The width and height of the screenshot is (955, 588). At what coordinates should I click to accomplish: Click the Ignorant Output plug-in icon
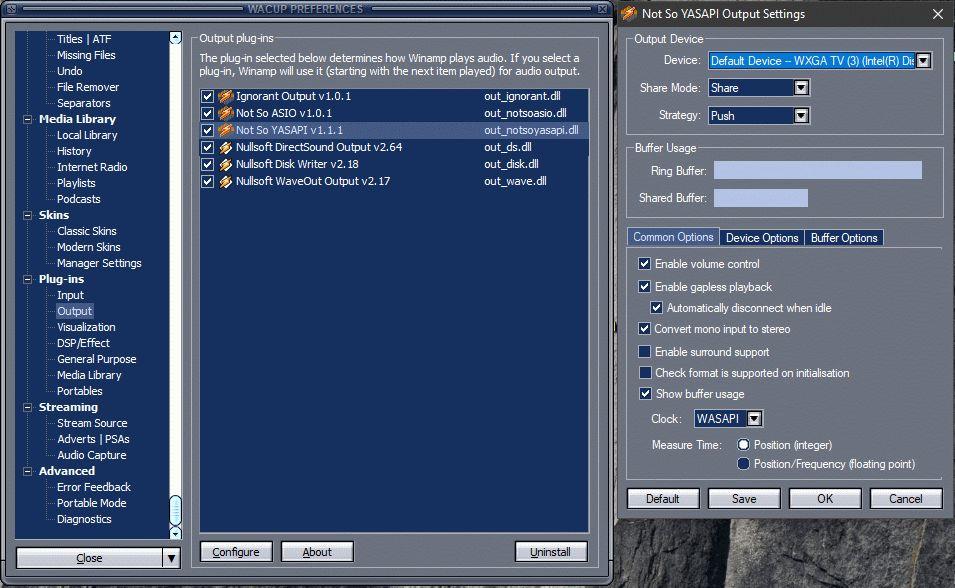[226, 96]
